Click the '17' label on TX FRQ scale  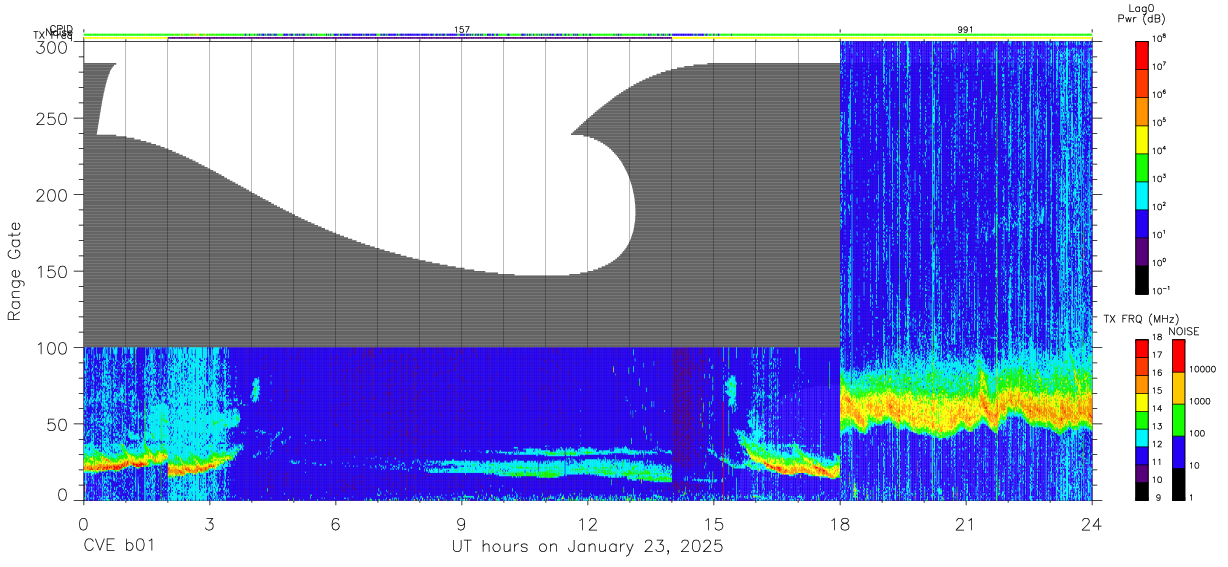[x=1158, y=355]
